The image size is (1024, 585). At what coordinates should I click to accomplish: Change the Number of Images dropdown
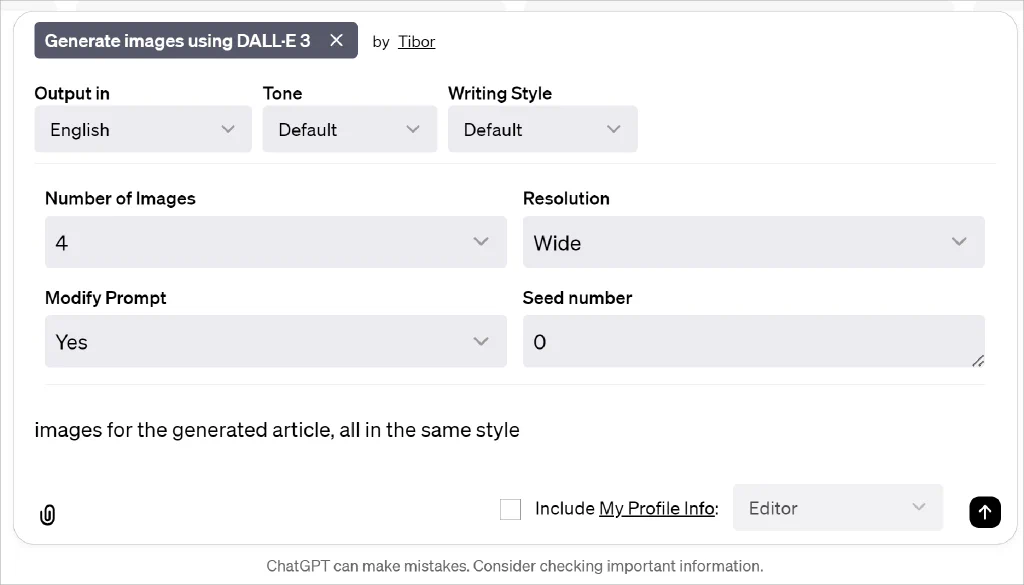[275, 242]
